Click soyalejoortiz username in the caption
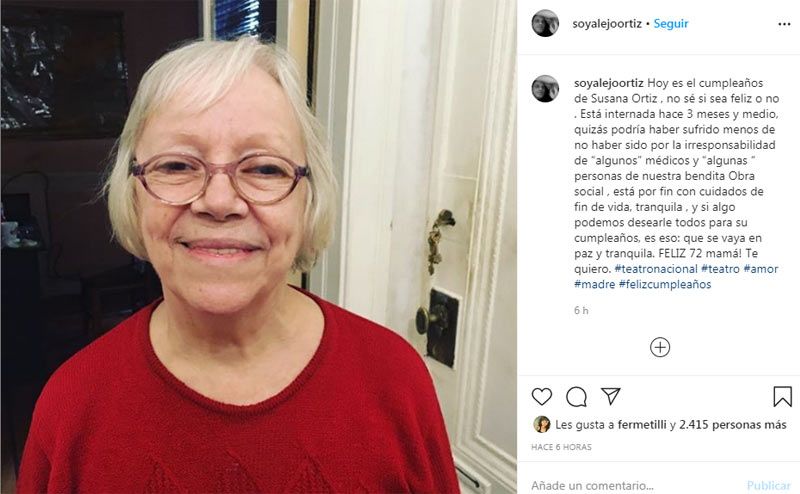Viewport: 800px width, 494px height. 610,83
